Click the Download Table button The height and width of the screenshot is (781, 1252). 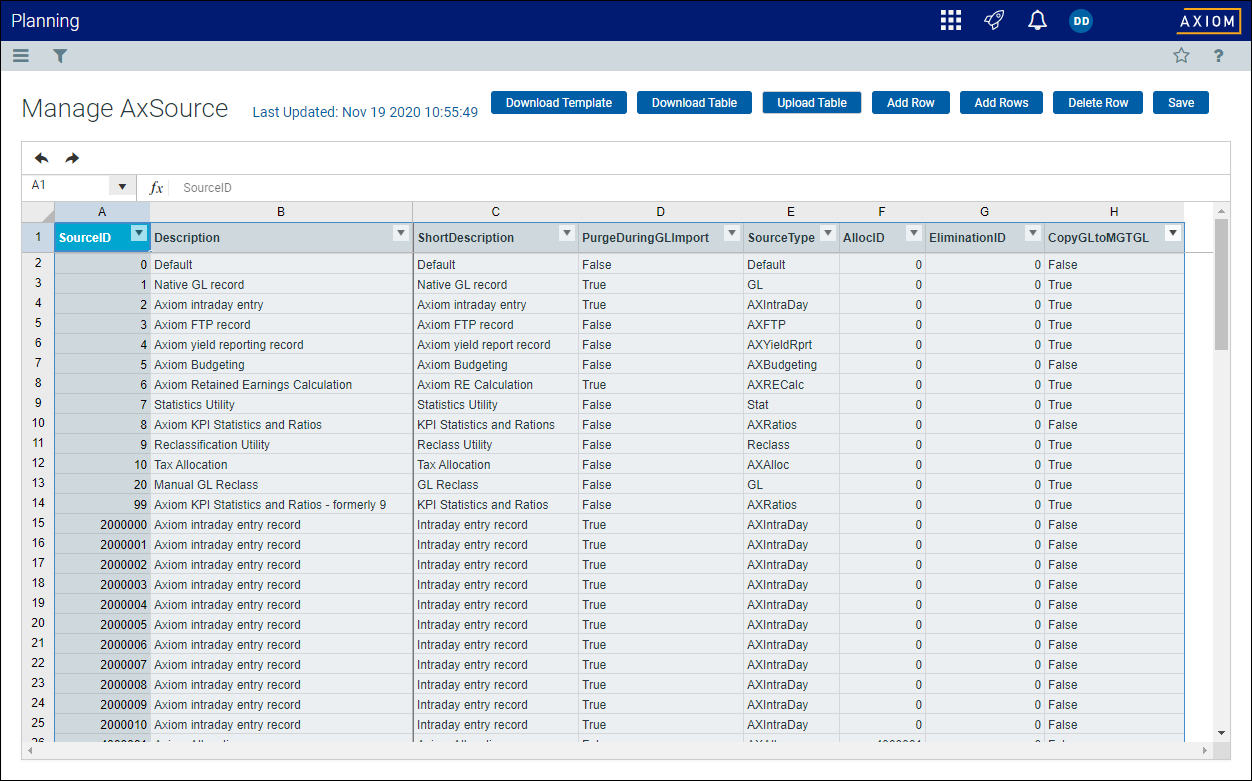[694, 102]
